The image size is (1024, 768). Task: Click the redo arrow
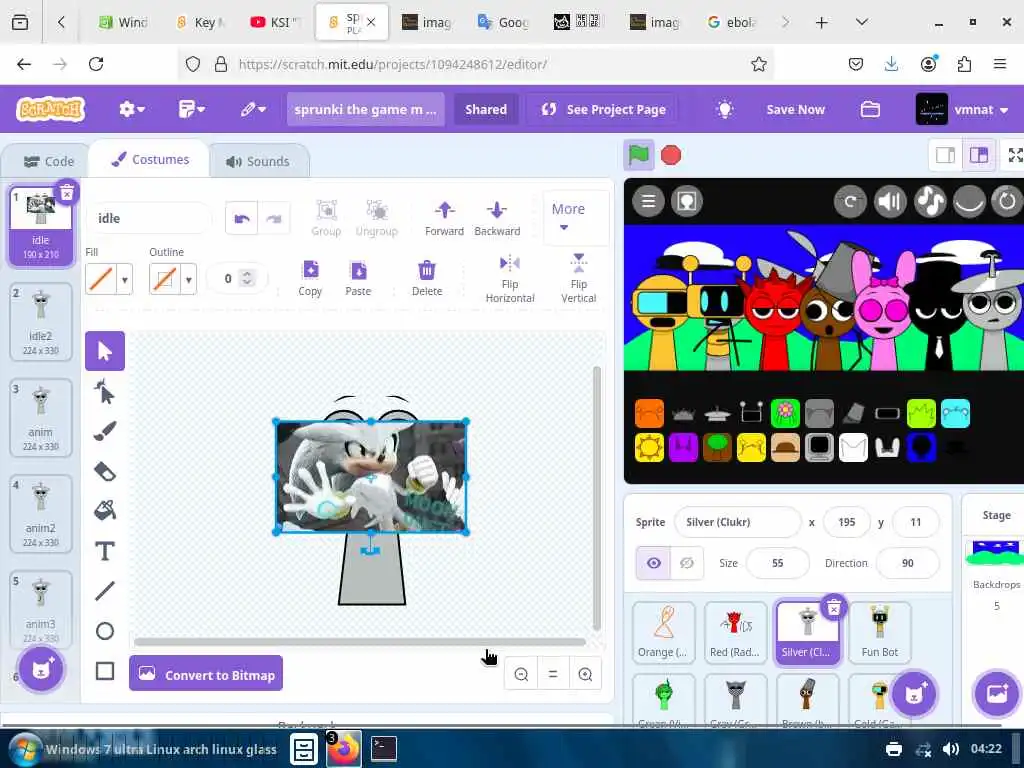tap(274, 219)
